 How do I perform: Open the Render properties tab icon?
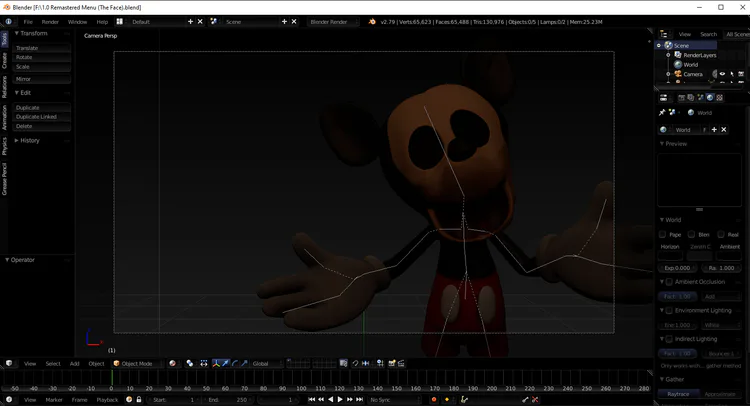click(682, 98)
